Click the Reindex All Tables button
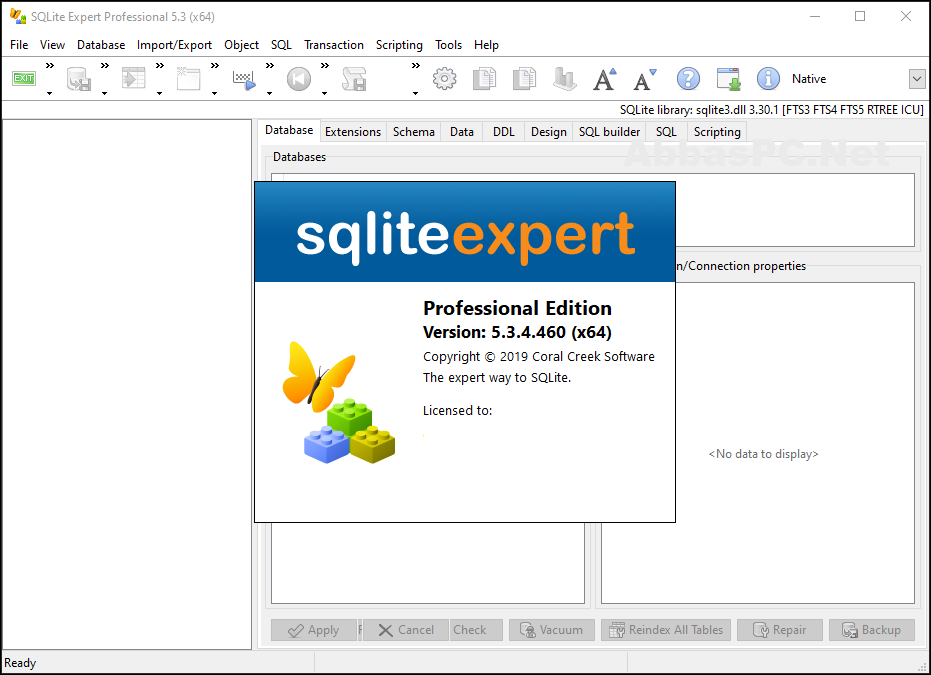This screenshot has width=931, height=675. [666, 630]
